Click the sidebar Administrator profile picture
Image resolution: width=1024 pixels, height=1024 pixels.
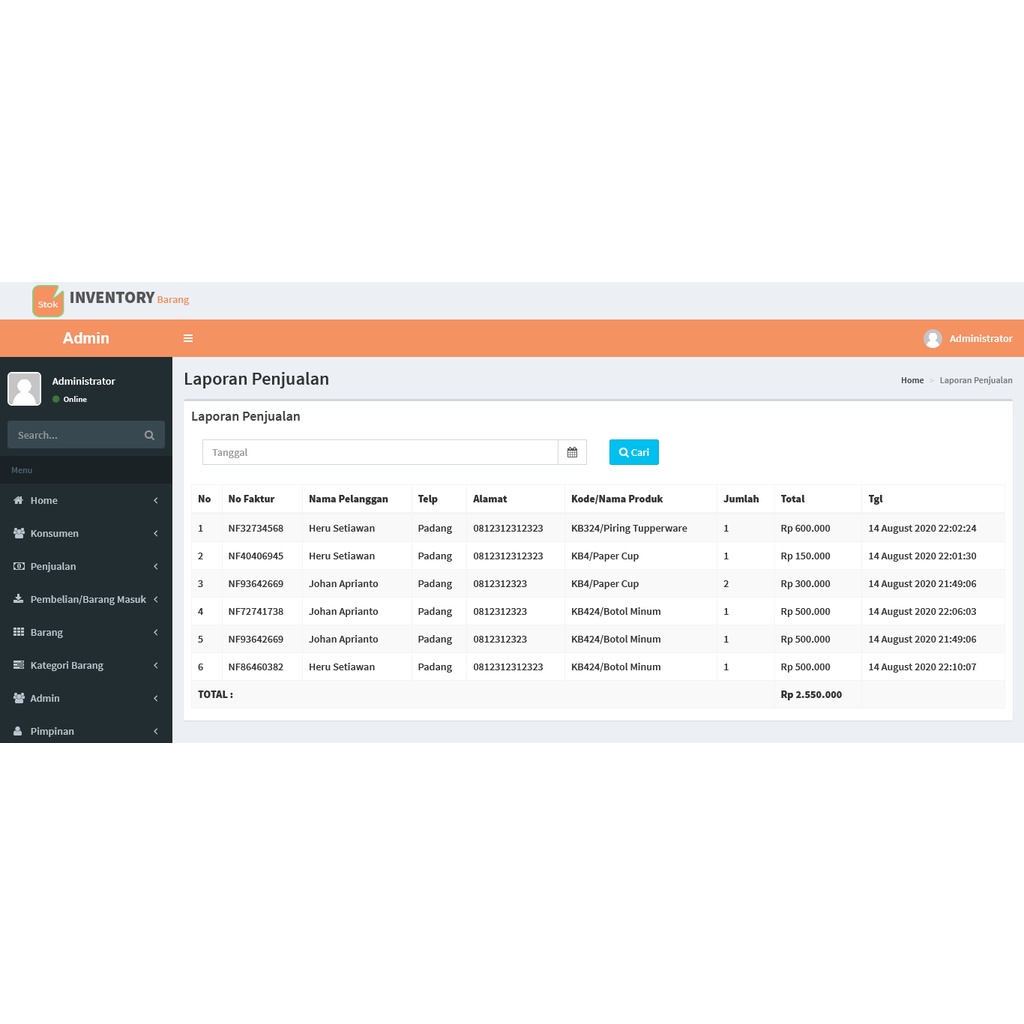(x=24, y=389)
